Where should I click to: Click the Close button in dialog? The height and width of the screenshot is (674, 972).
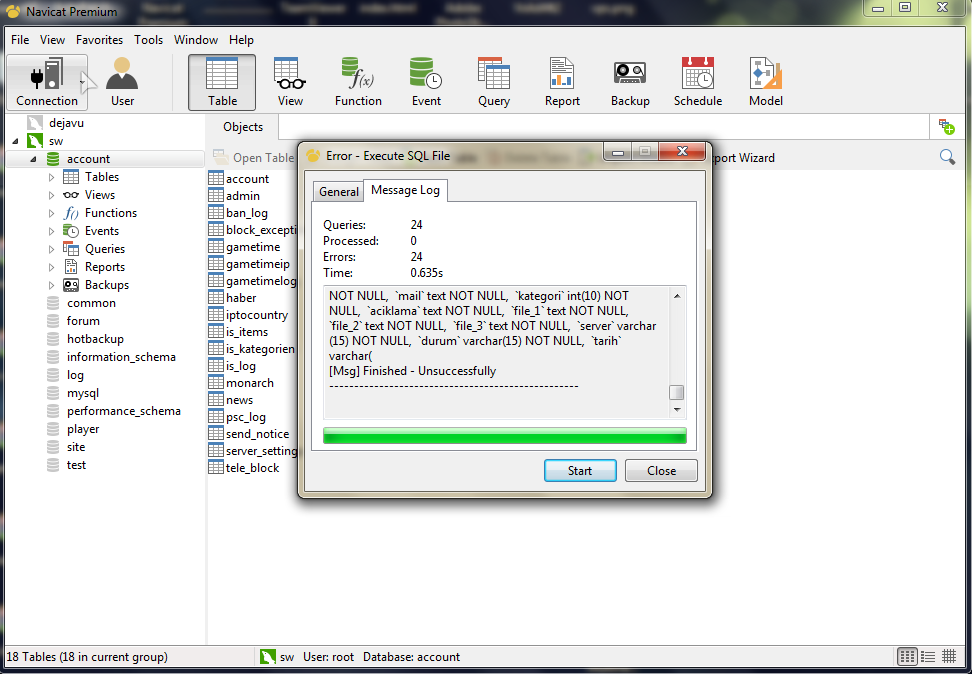coord(661,471)
